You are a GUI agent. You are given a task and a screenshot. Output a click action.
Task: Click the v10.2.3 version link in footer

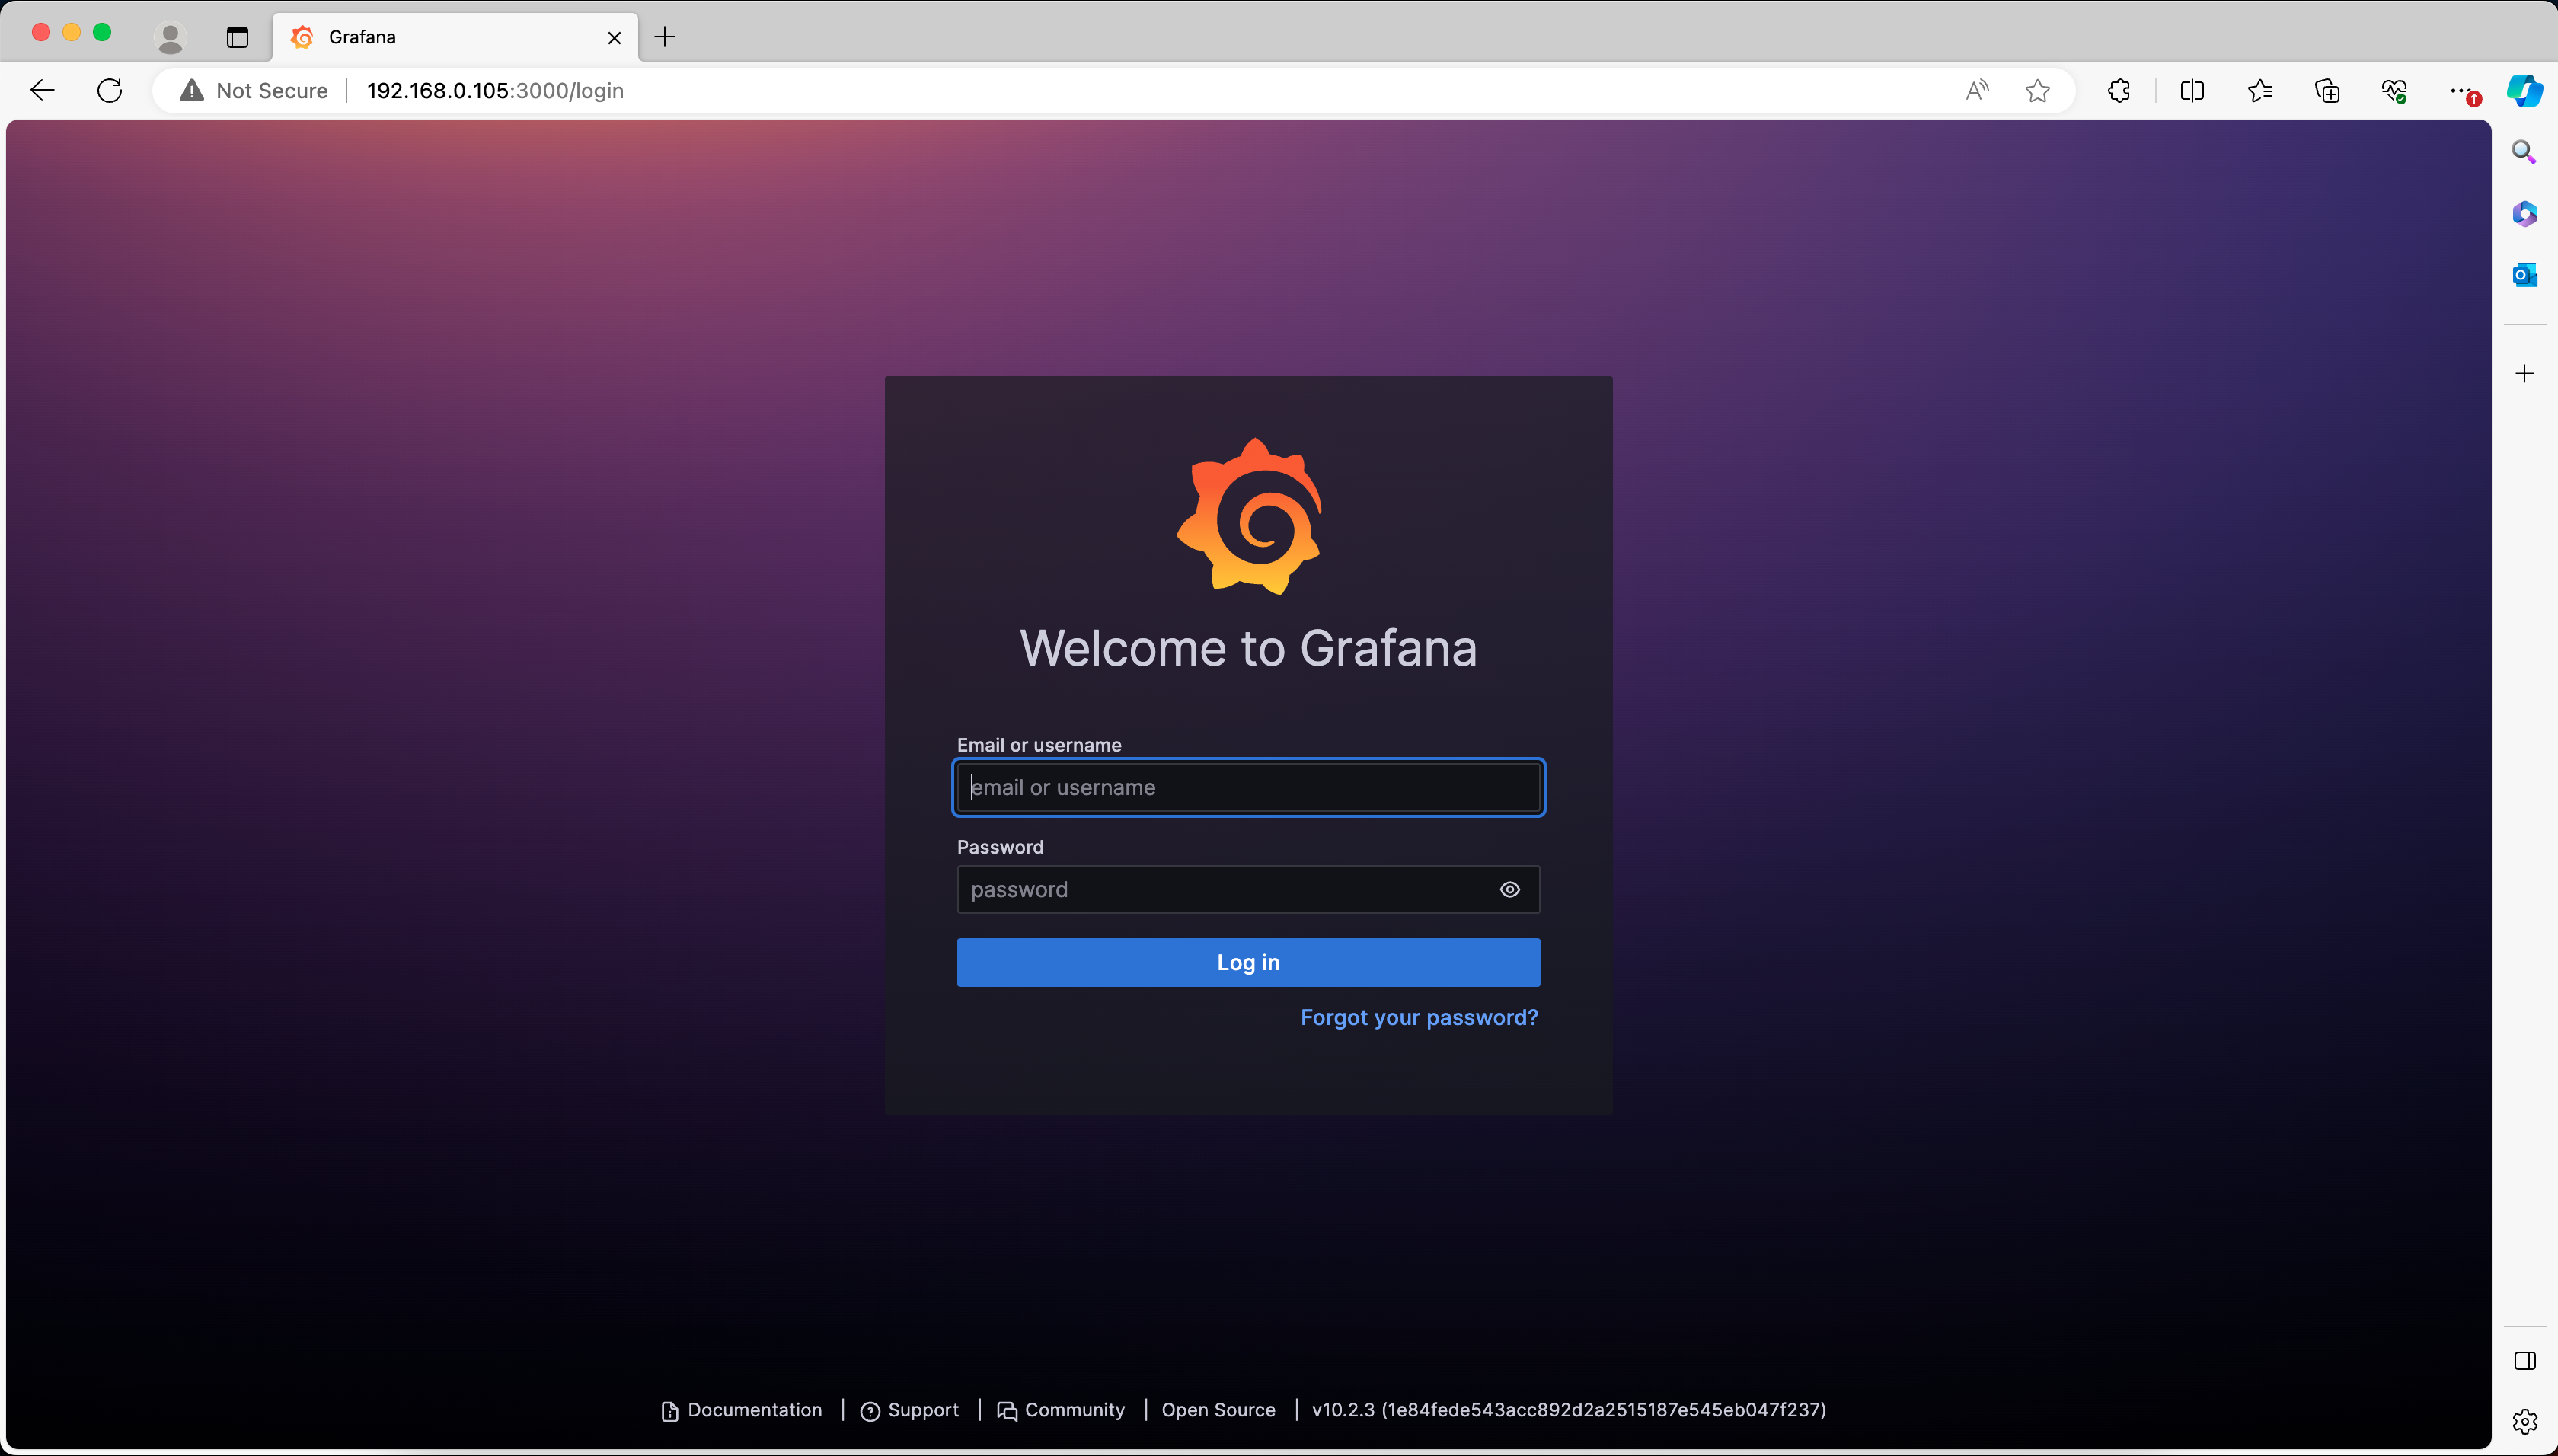[1568, 1410]
